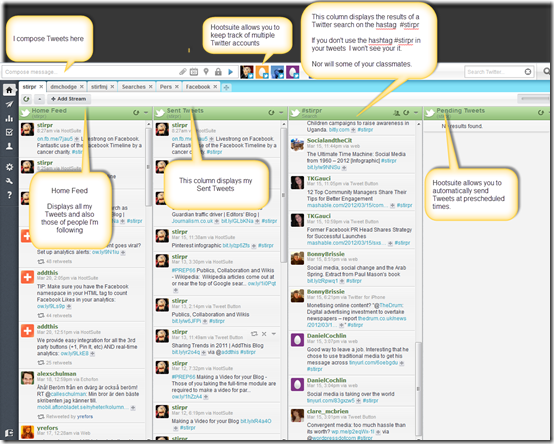Screen dimensions: 554x444
Task: Click the #PREP66 hashtag in the Making a Video tweet
Action: (x=183, y=377)
